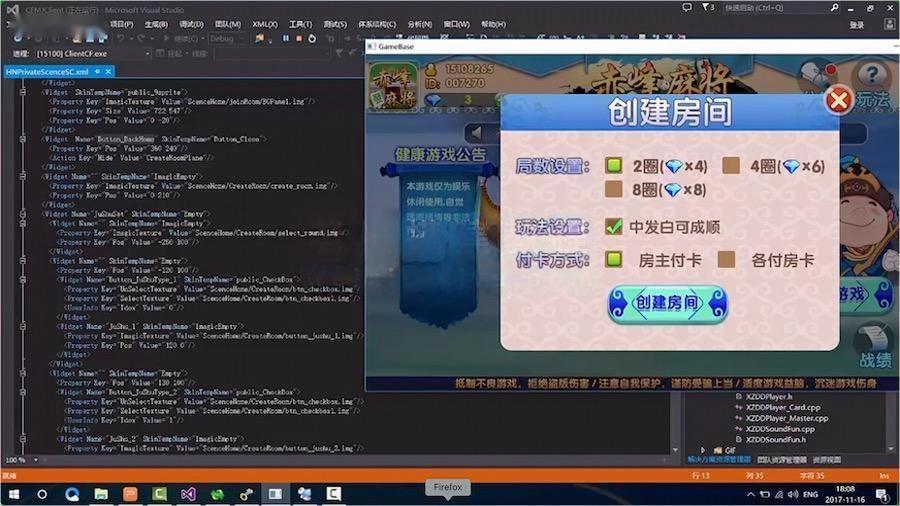Stop debugging with the red square icon

click(x=299, y=38)
